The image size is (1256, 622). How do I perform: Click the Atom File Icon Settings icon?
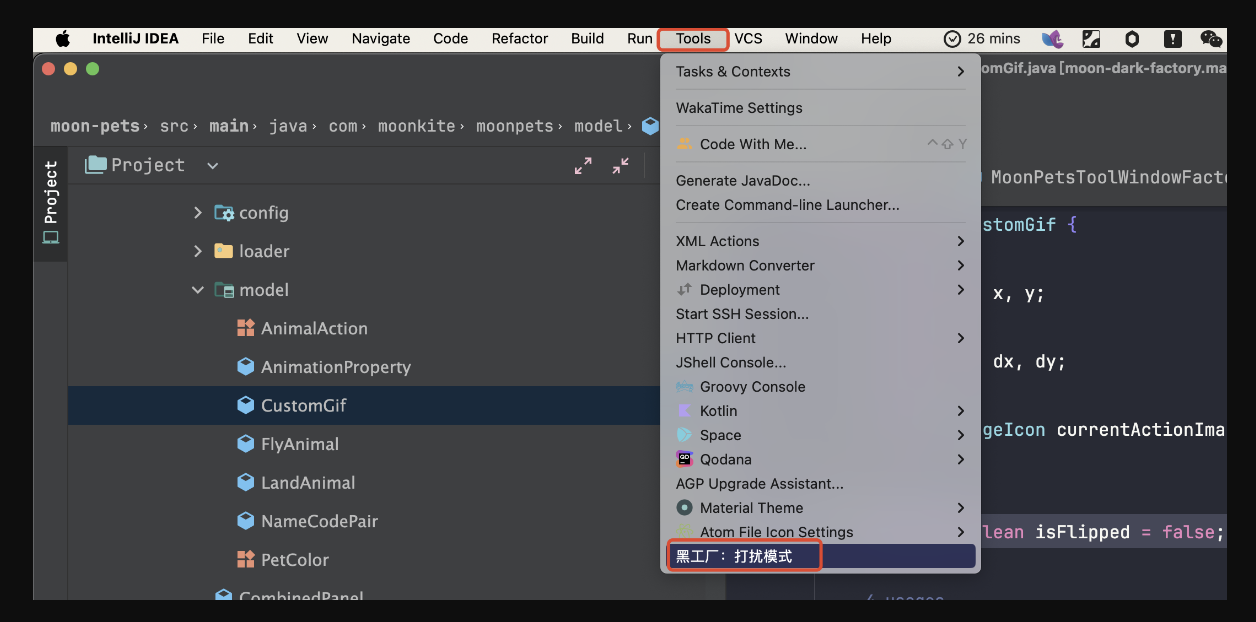(x=684, y=532)
